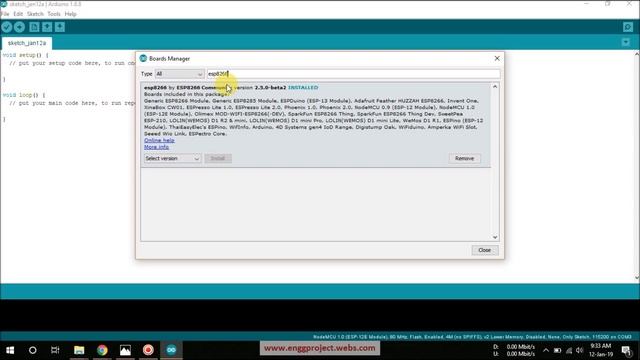Click Remove for the esp8266 package

[x=464, y=158]
